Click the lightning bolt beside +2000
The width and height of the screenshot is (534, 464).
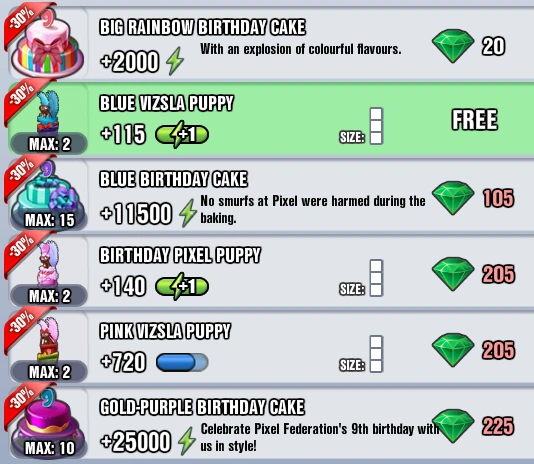(175, 61)
